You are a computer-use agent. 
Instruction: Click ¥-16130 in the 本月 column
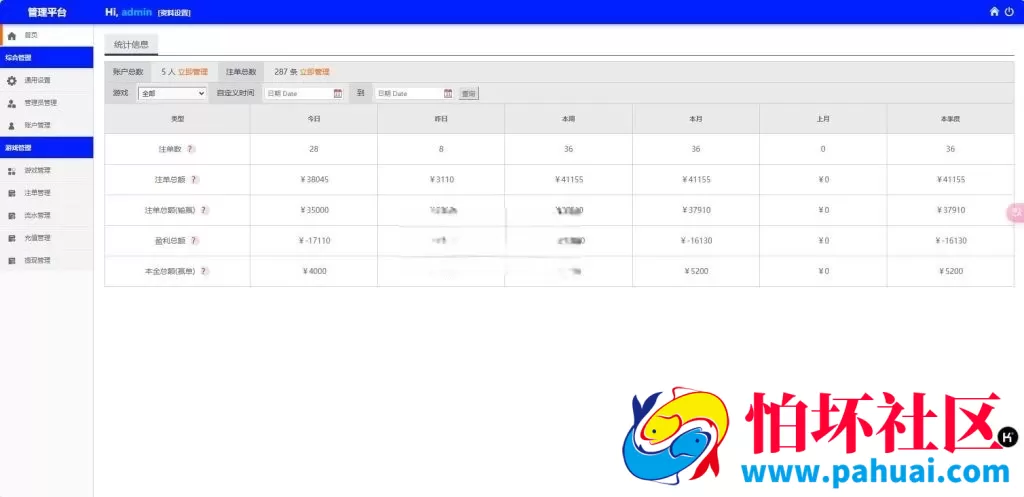click(696, 240)
